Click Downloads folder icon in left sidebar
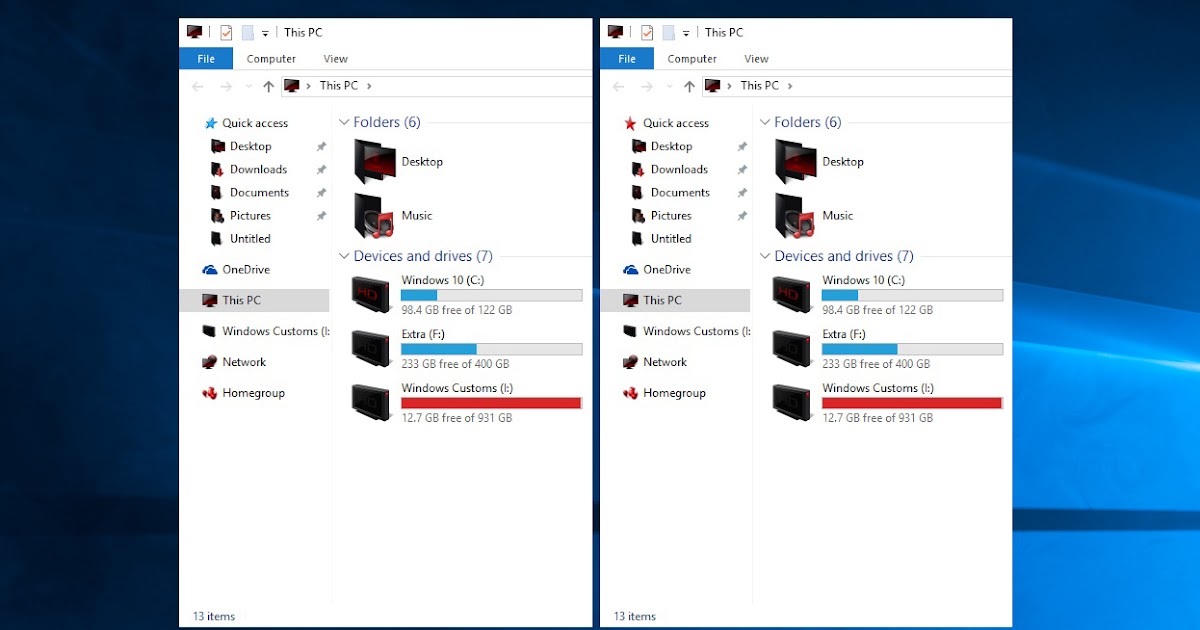This screenshot has width=1200, height=630. (x=219, y=169)
